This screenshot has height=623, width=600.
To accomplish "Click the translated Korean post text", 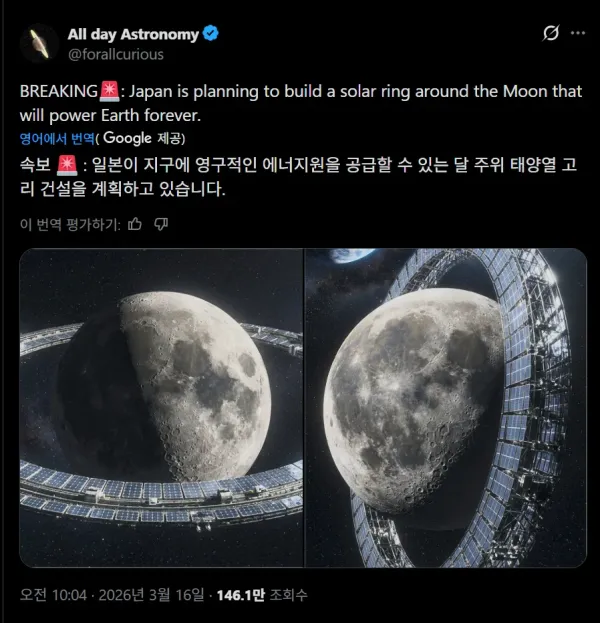I will [298, 177].
